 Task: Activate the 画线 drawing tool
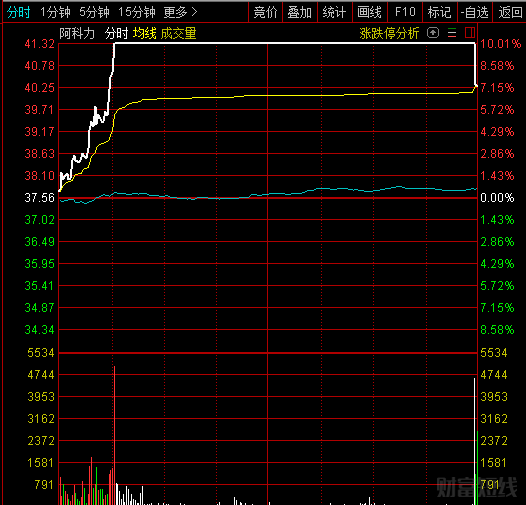[x=369, y=12]
